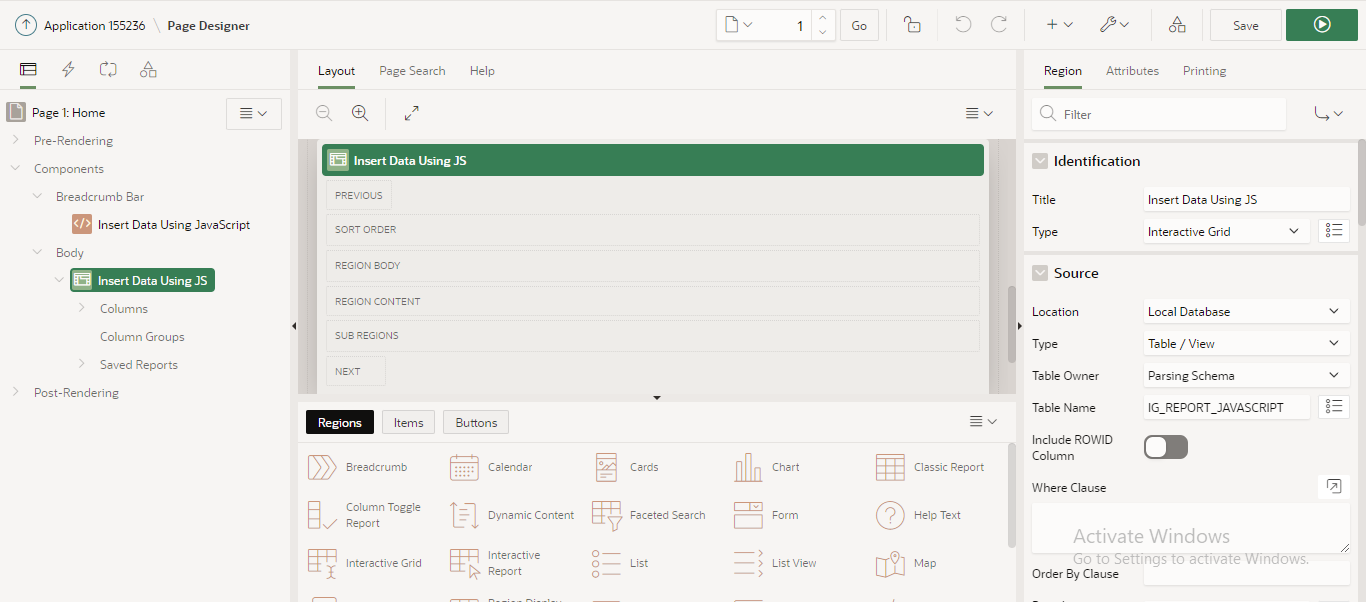
Task: Pick the List View region
Action: click(775, 563)
